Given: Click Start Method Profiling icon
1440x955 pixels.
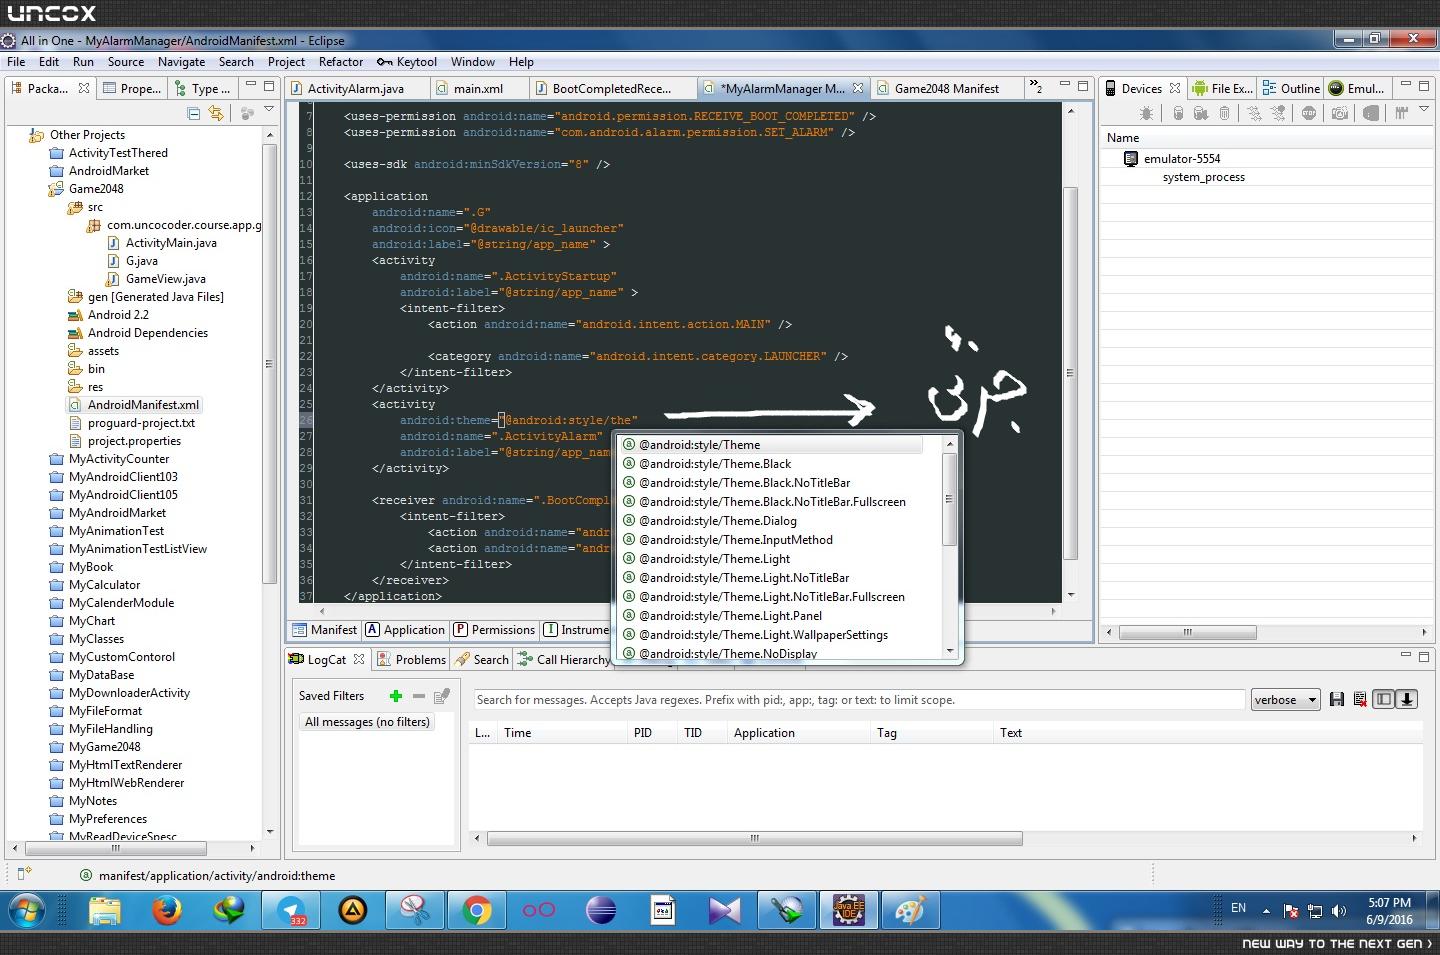Looking at the screenshot, I should coord(1278,113).
